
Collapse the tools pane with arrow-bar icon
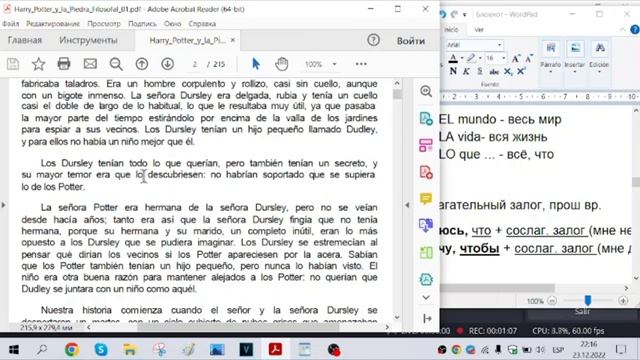point(427,318)
